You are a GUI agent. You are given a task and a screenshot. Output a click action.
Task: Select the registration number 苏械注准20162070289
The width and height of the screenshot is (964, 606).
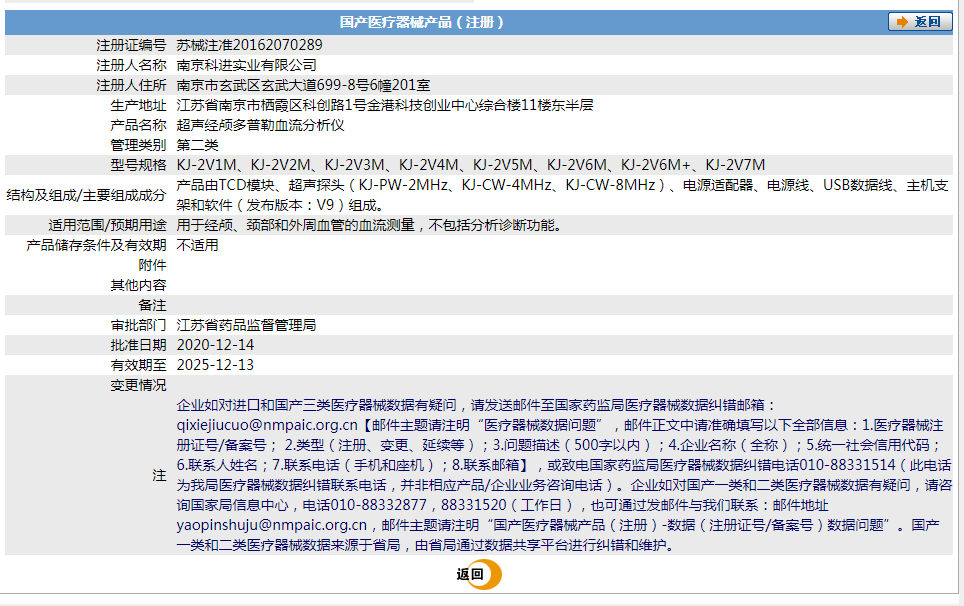coord(249,45)
